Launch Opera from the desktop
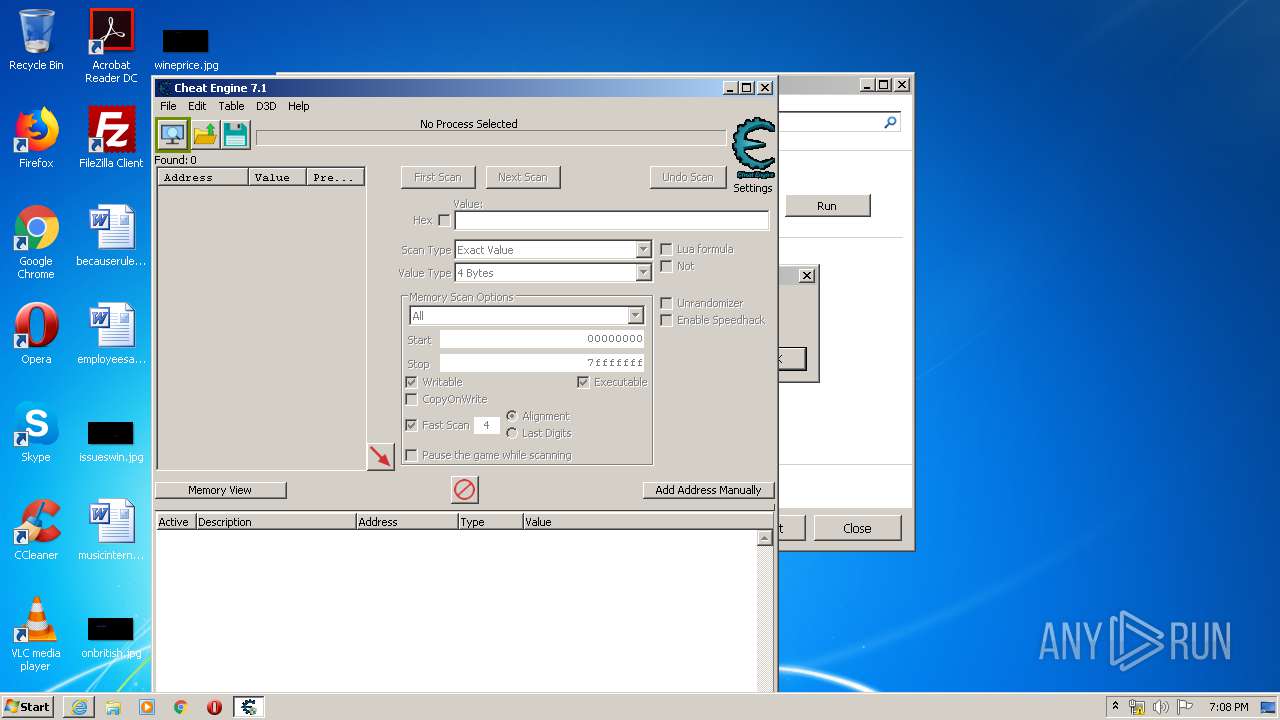This screenshot has width=1280, height=720. pyautogui.click(x=36, y=334)
